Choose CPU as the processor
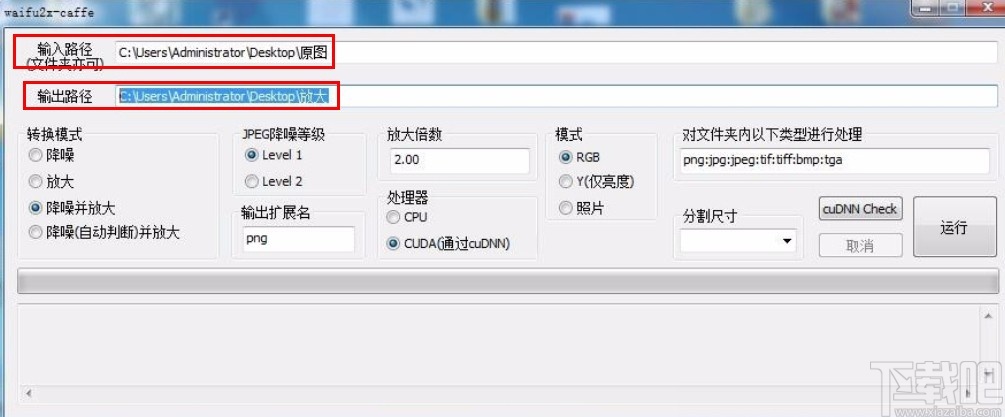The width and height of the screenshot is (1005, 417). pyautogui.click(x=407, y=217)
